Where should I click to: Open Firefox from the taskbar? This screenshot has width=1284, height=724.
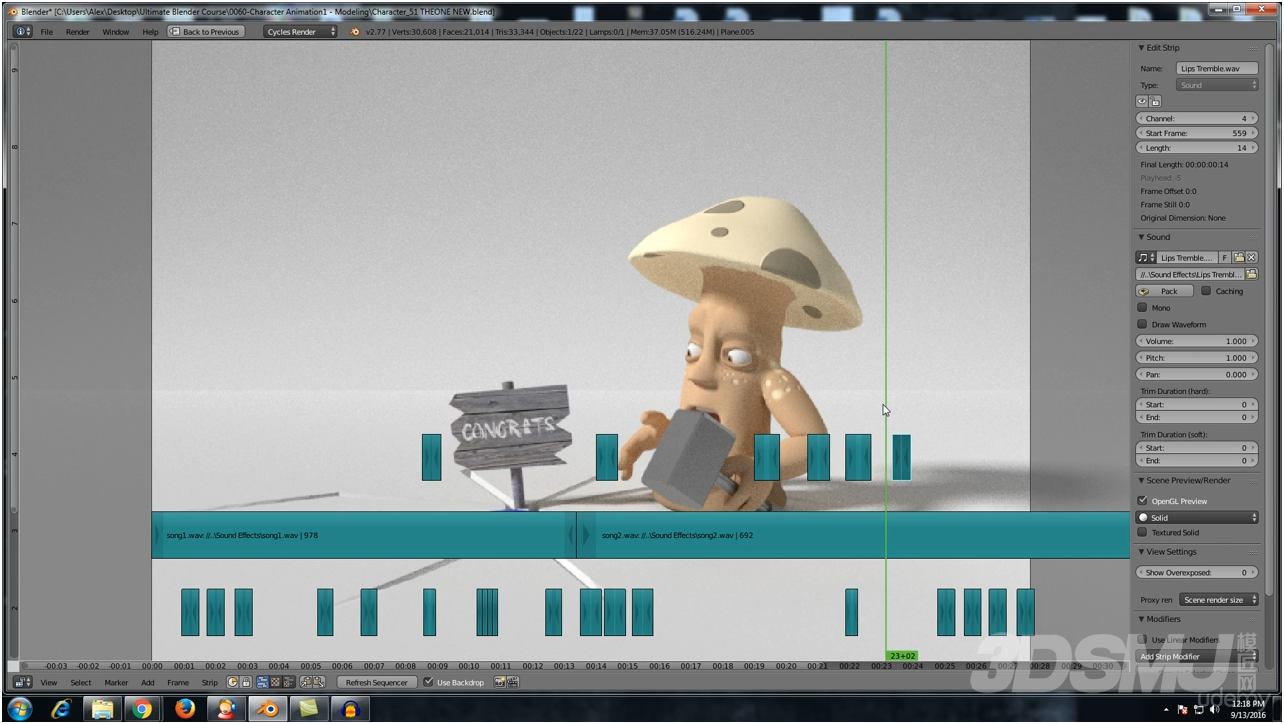185,709
